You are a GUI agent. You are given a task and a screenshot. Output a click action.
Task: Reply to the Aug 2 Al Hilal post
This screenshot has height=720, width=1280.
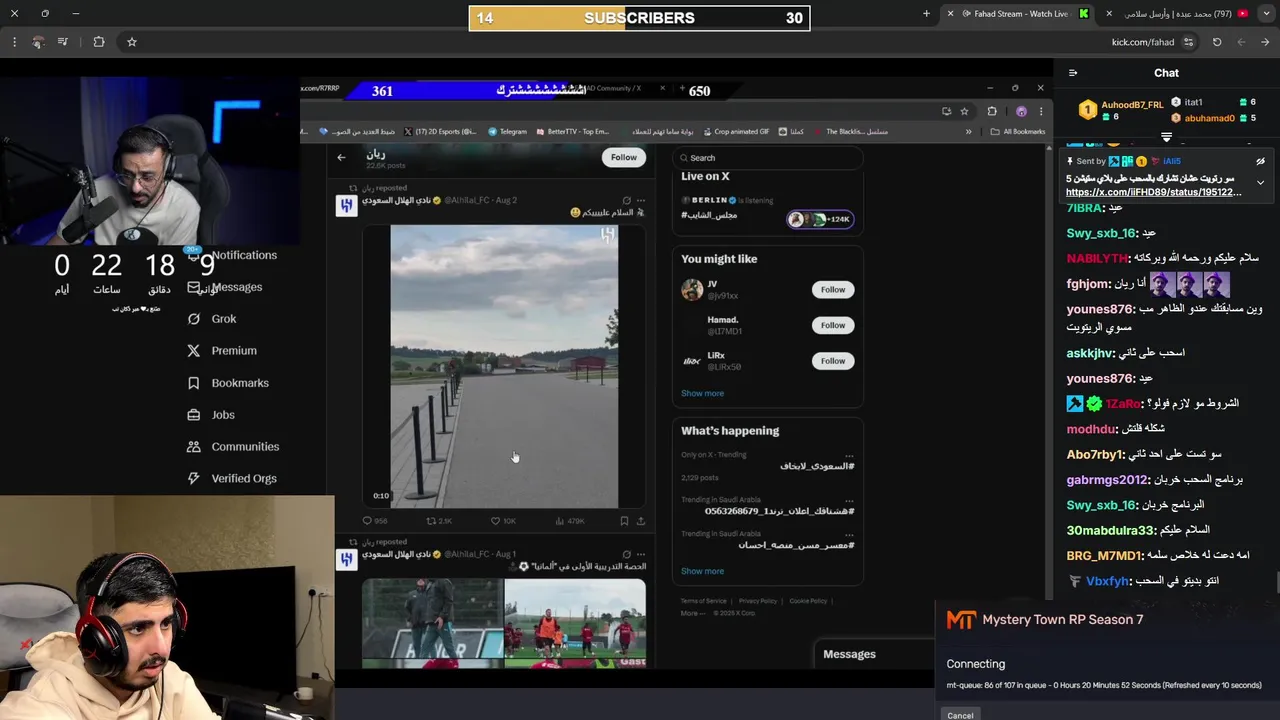point(374,521)
